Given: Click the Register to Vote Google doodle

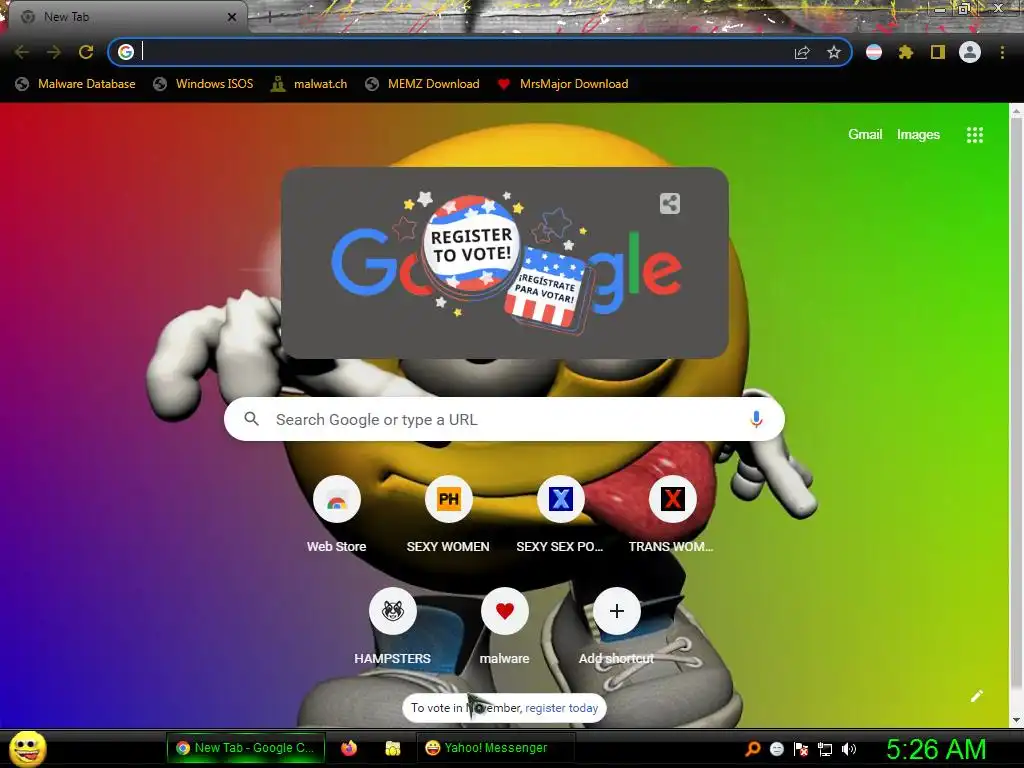Looking at the screenshot, I should click(506, 264).
